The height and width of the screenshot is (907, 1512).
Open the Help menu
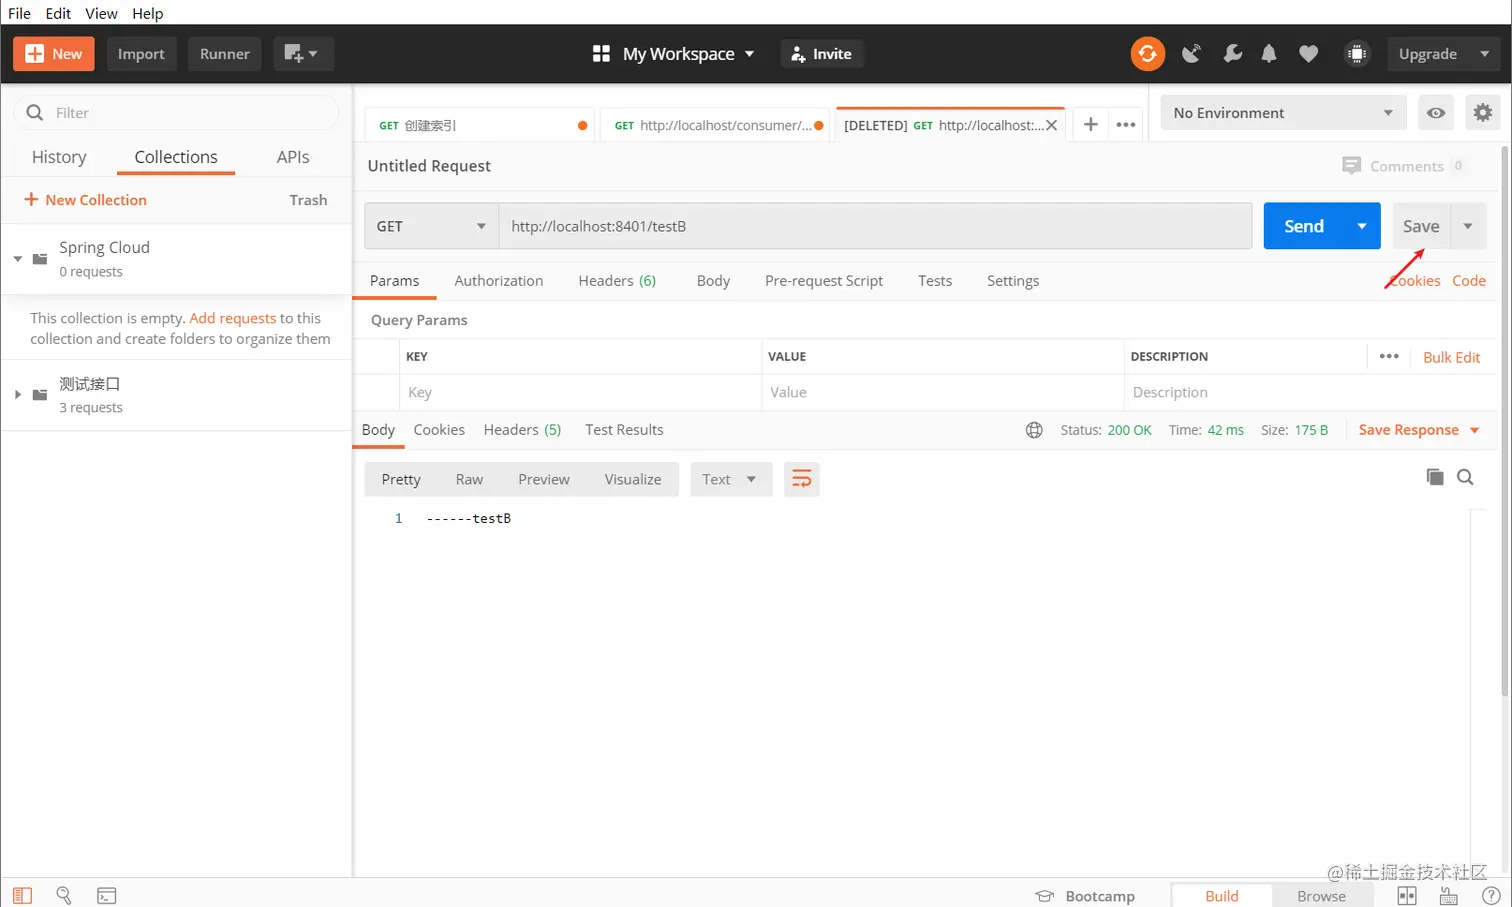pos(147,13)
